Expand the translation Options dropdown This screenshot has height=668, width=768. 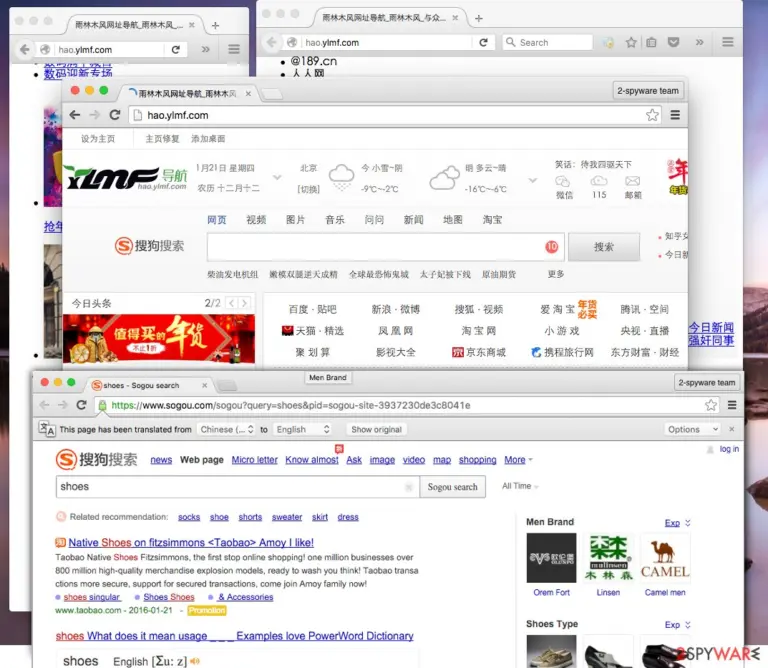coord(693,429)
